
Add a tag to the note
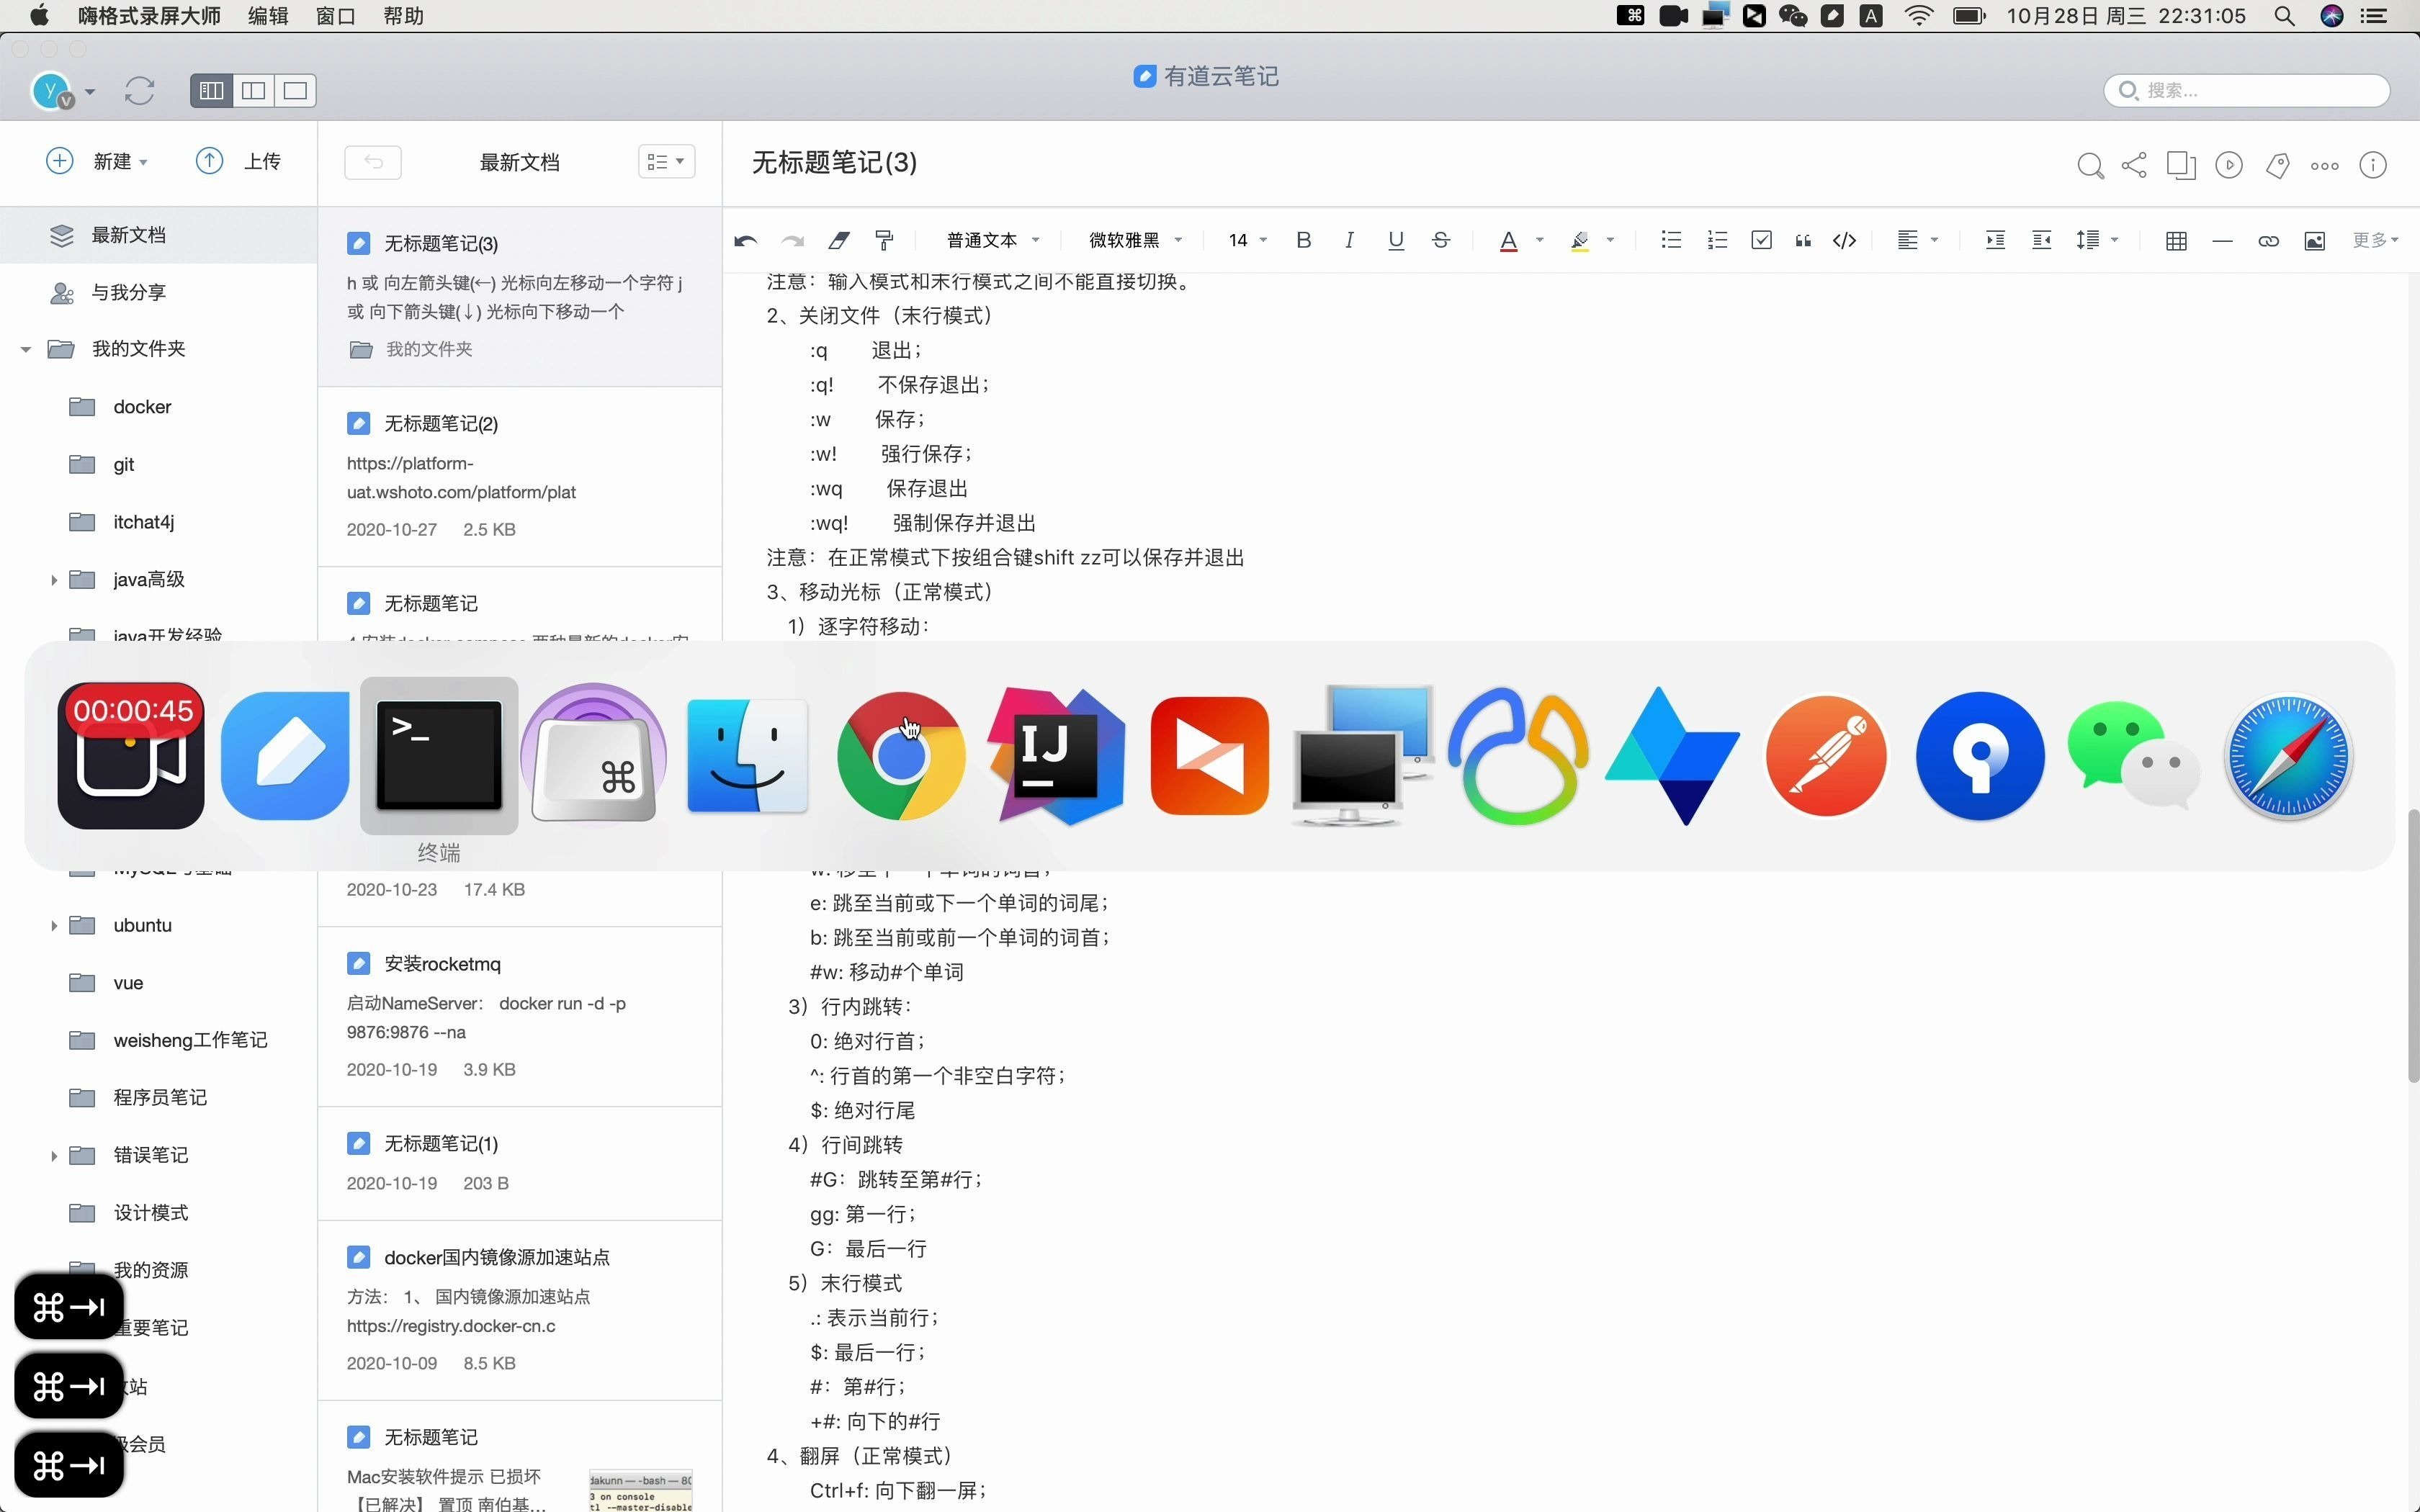2277,165
